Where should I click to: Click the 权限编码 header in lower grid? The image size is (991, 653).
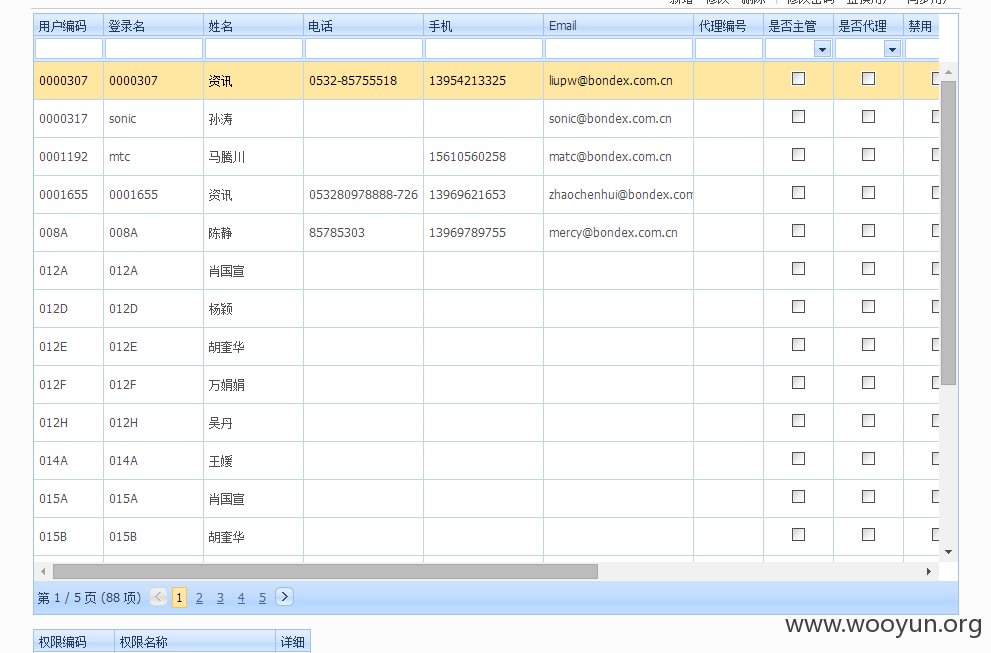[x=74, y=642]
